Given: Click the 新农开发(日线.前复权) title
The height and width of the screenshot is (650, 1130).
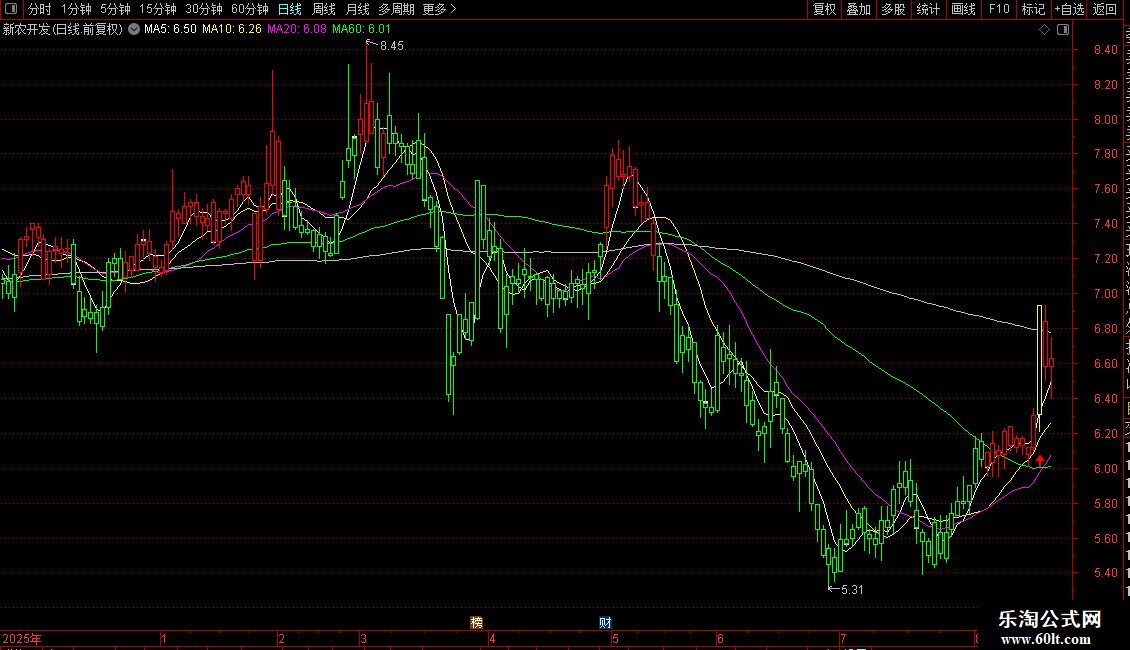Looking at the screenshot, I should (63, 29).
